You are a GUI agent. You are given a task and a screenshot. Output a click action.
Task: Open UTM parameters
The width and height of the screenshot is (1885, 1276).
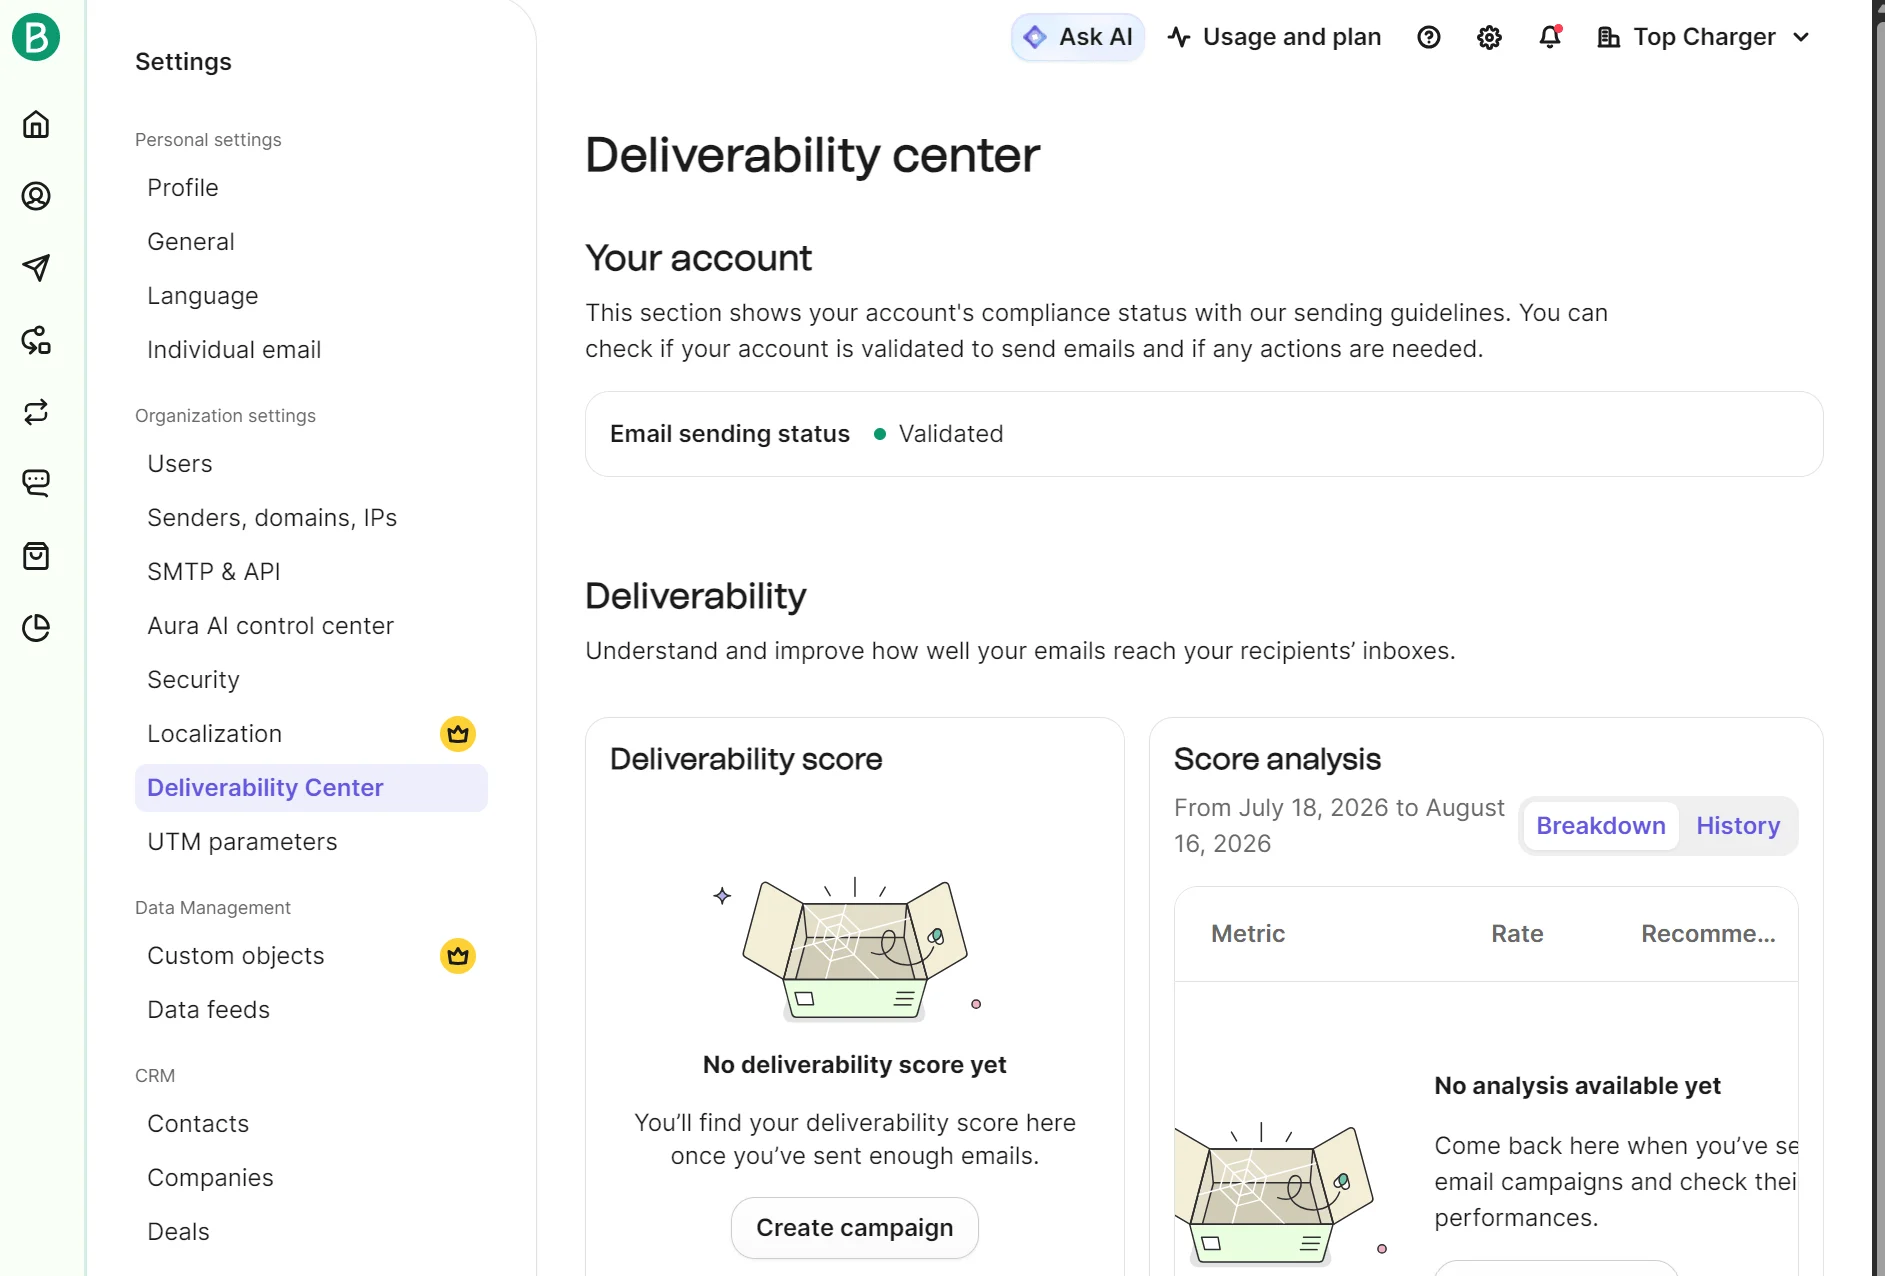[x=243, y=842]
